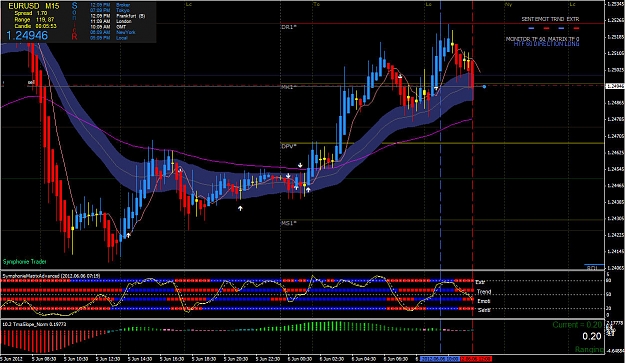Screen dimensions: 625x363
Task: Click the Senti row label in the matrix
Action: [x=484, y=310]
